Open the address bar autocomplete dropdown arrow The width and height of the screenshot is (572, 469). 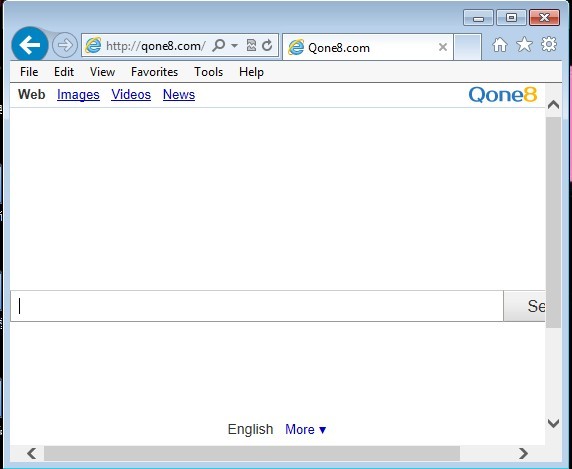pos(235,46)
